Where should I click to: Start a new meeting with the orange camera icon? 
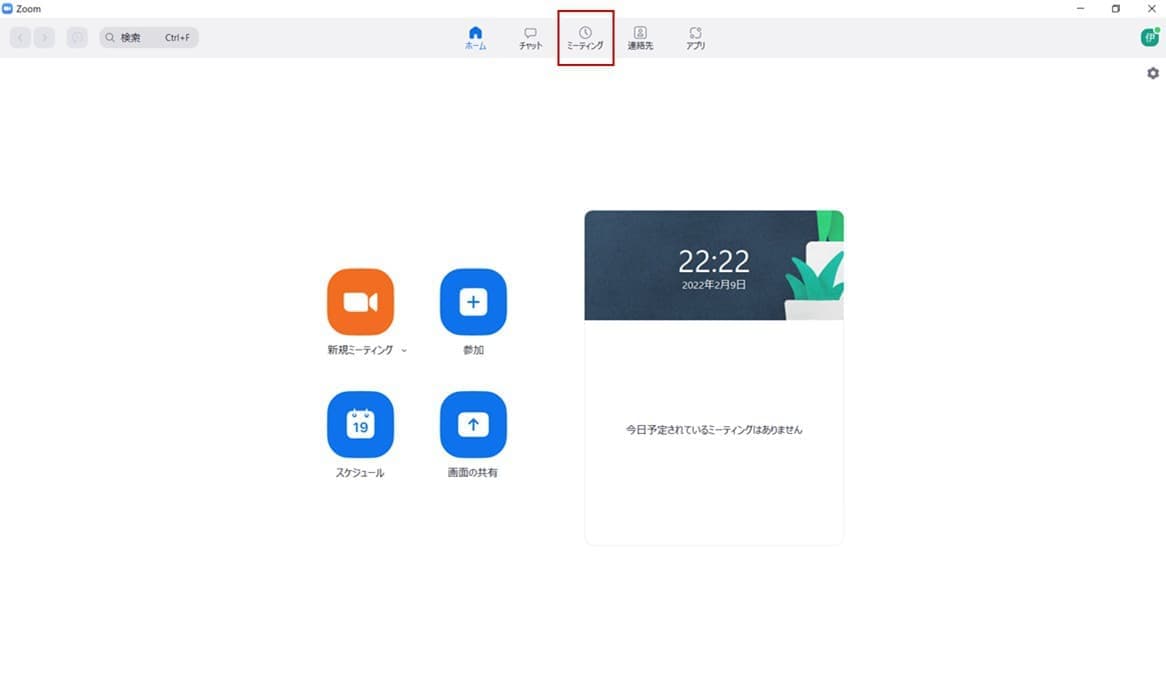click(360, 302)
